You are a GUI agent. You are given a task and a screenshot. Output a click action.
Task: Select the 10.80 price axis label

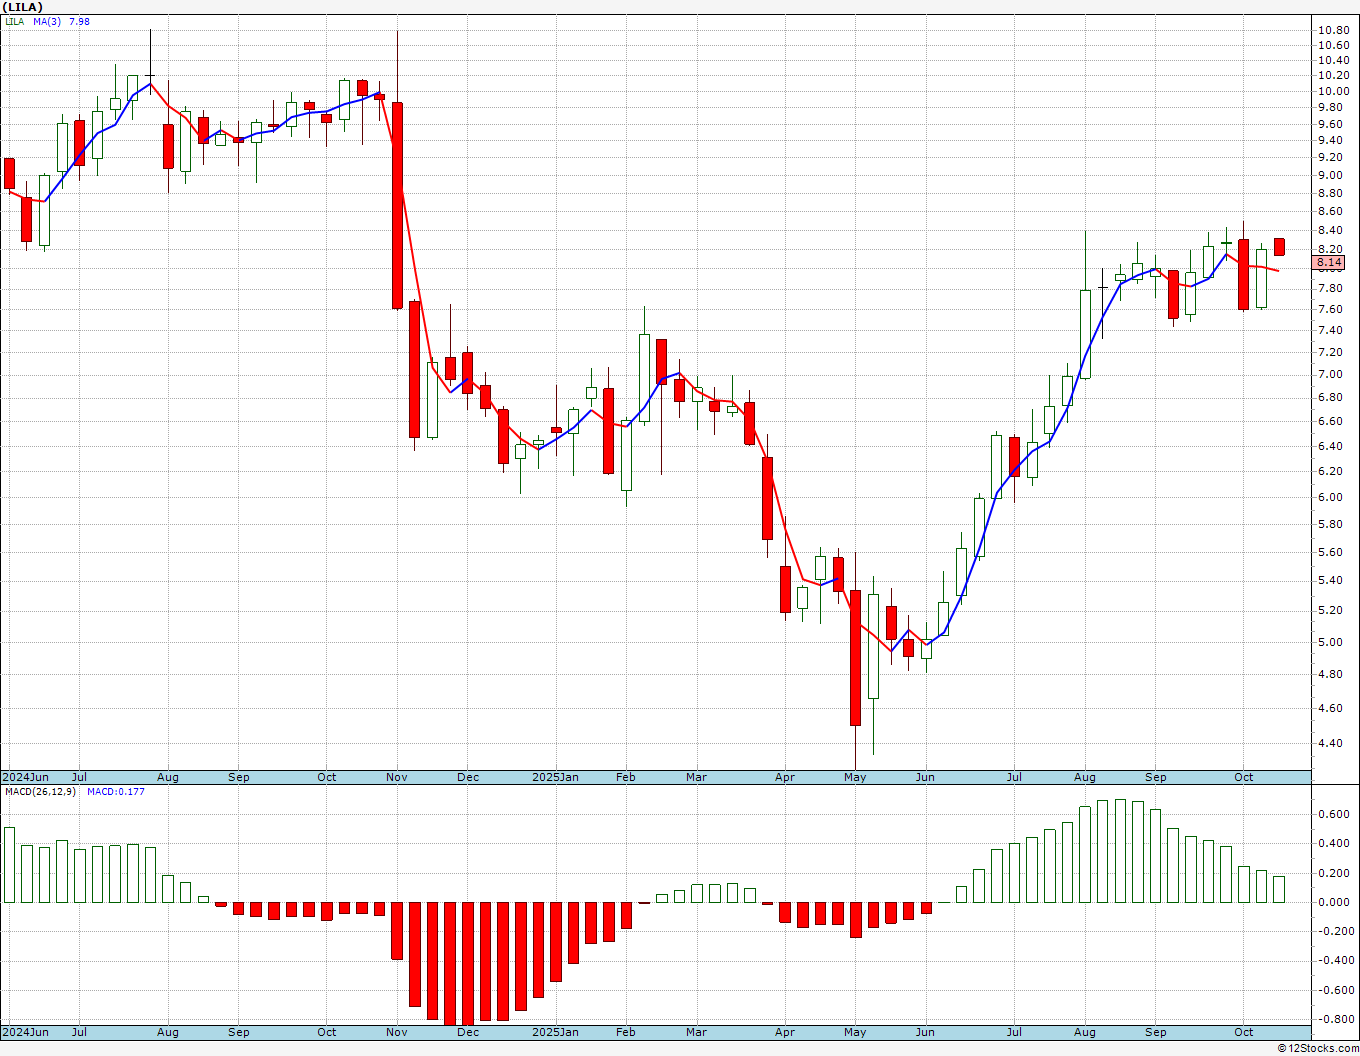(1333, 31)
